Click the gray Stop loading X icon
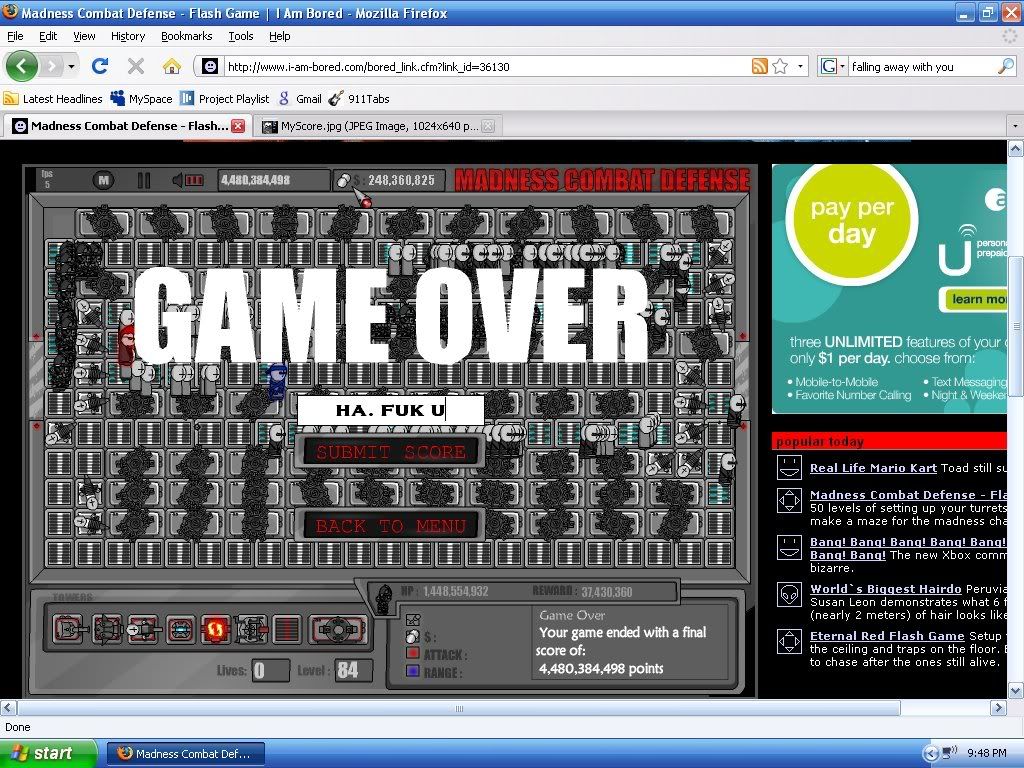This screenshot has width=1024, height=768. click(x=136, y=66)
